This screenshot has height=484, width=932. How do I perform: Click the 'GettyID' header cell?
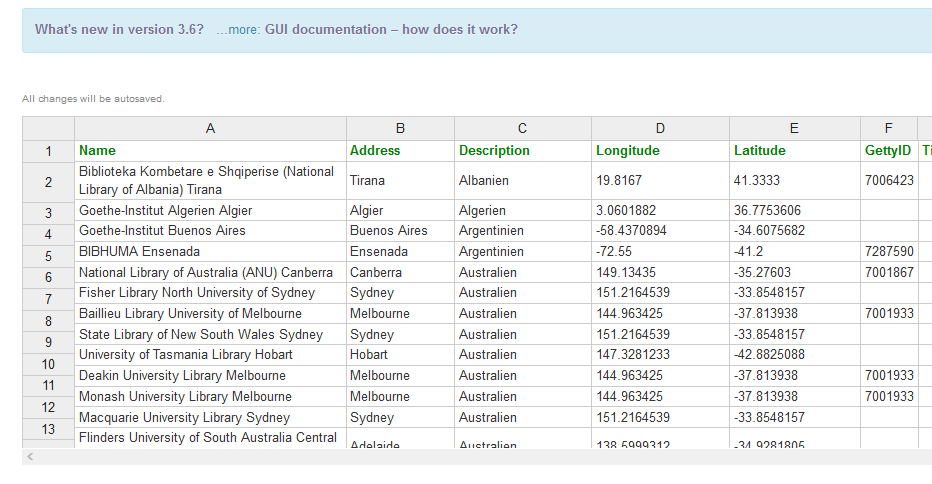[889, 151]
